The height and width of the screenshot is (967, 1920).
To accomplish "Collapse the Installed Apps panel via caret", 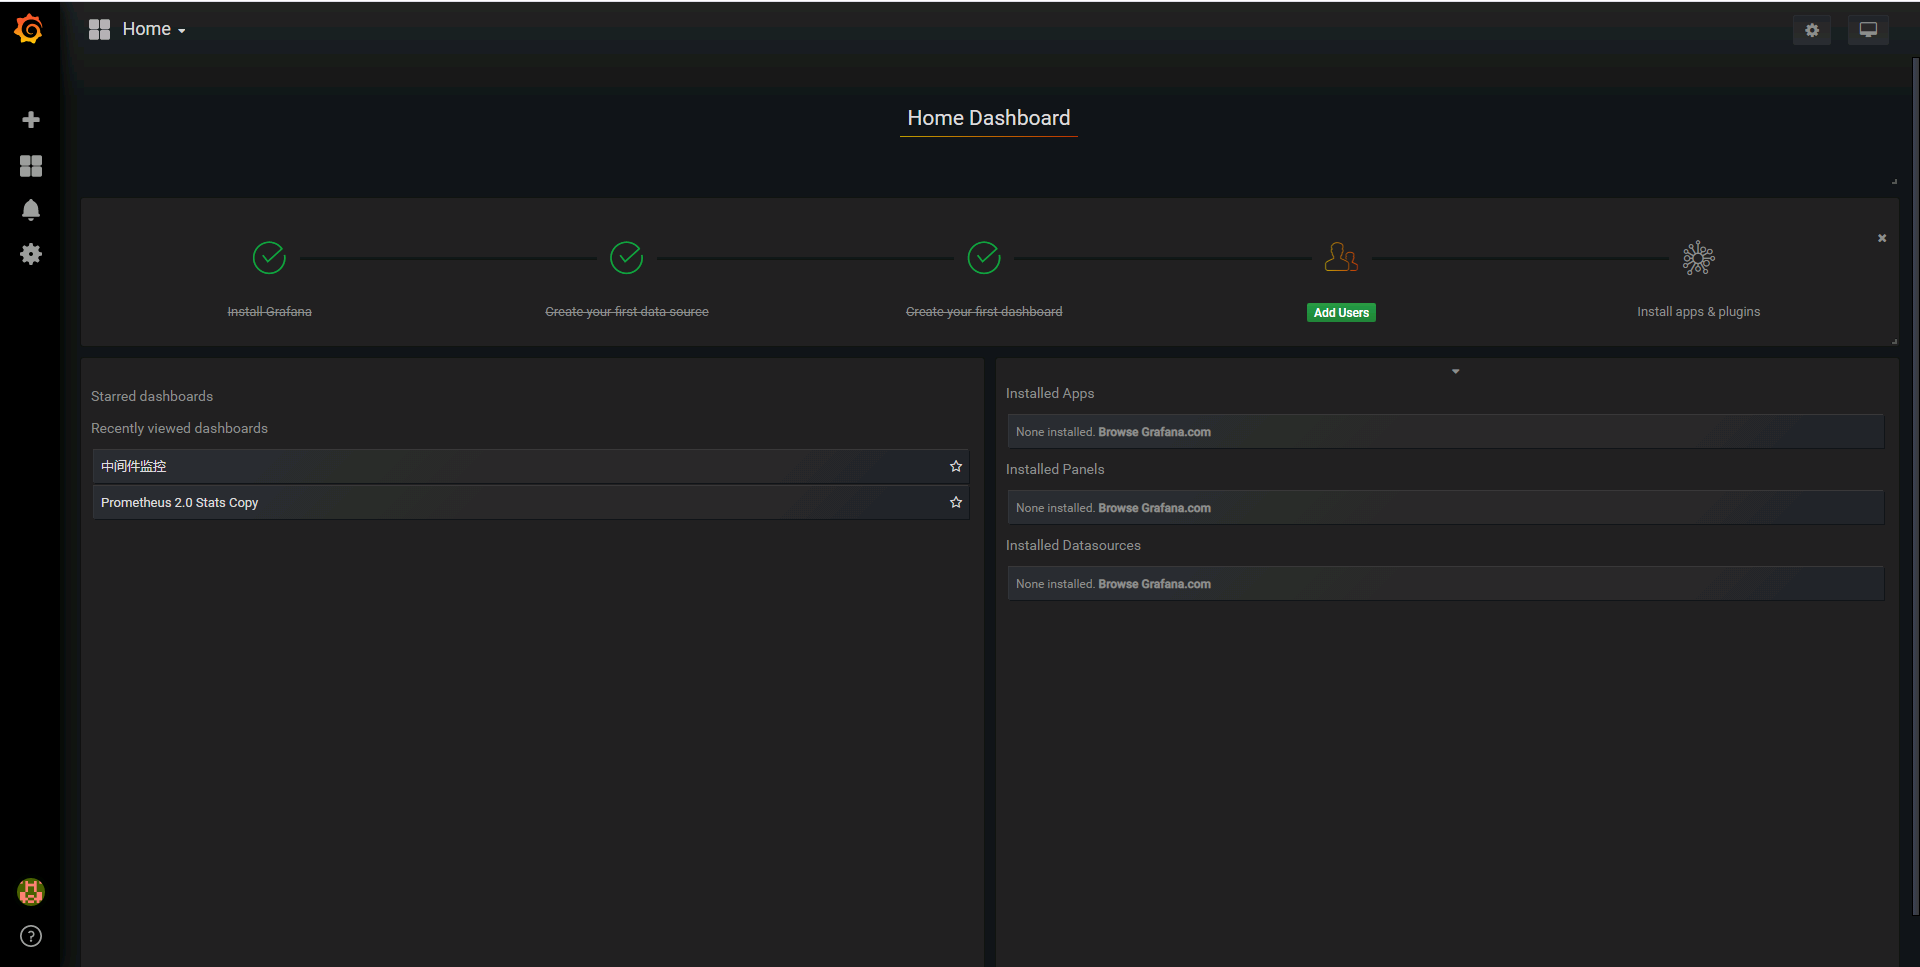I will click(x=1454, y=371).
